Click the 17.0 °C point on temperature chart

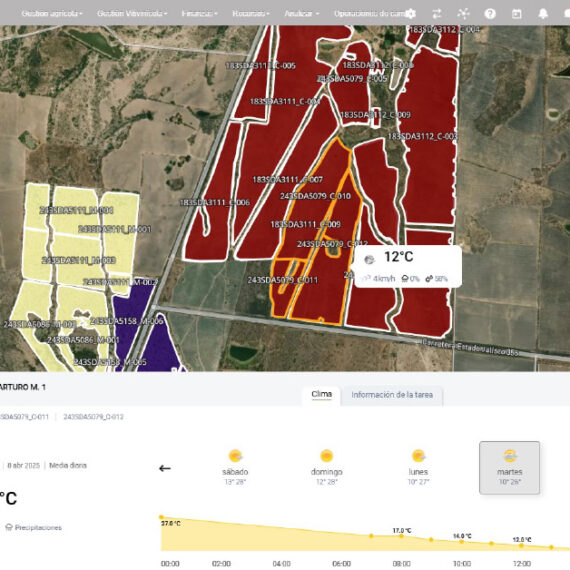pyautogui.click(x=401, y=536)
